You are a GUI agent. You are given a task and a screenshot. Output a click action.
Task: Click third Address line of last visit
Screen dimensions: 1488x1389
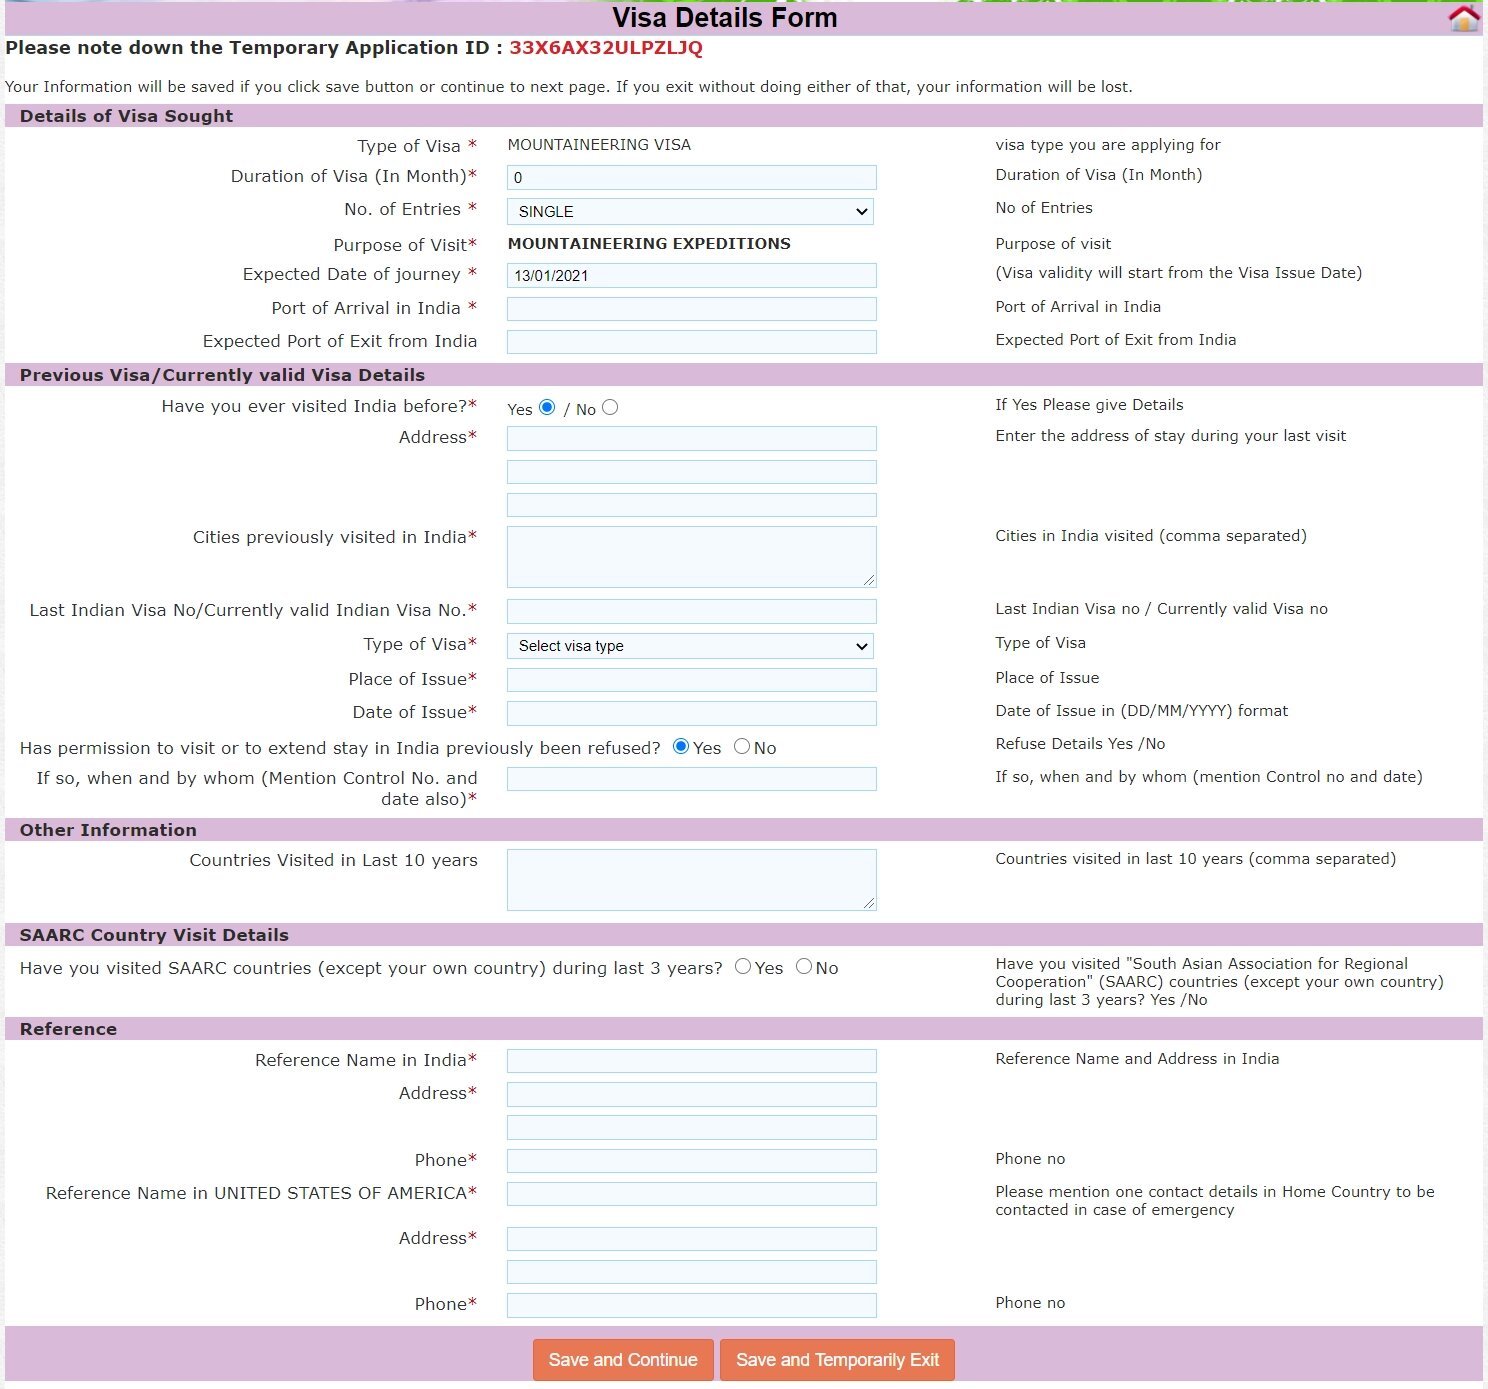click(692, 505)
